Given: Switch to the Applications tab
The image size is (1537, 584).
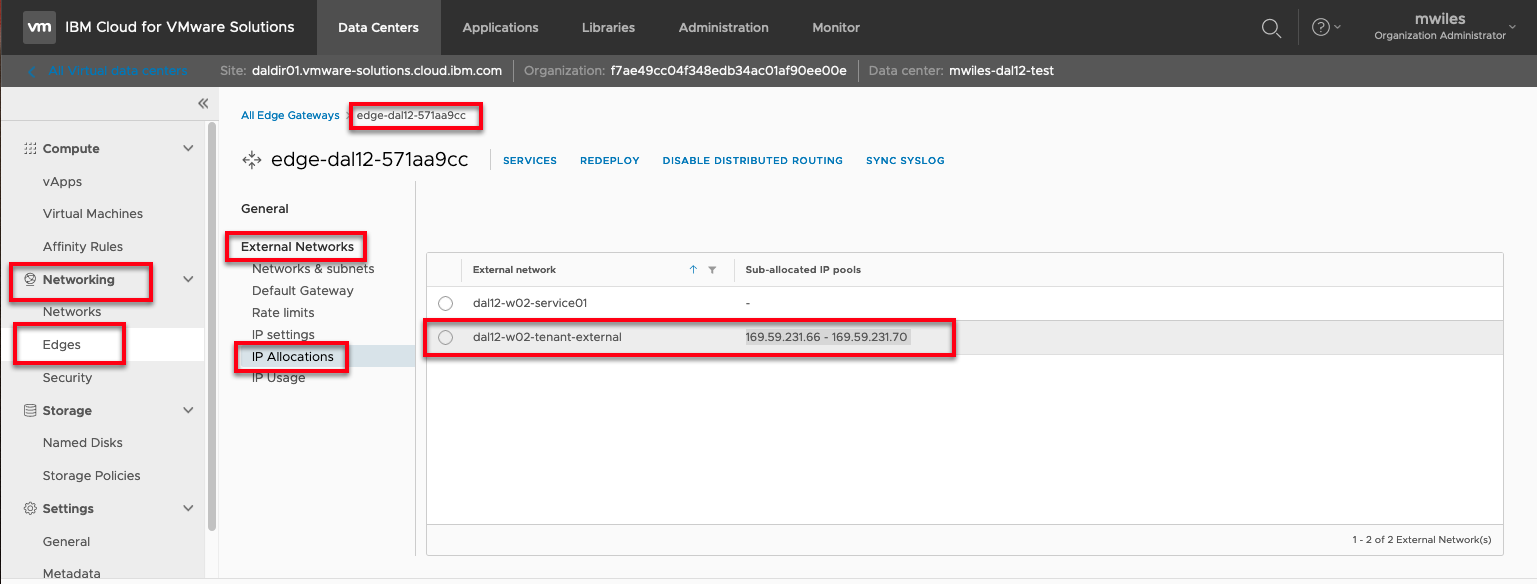Looking at the screenshot, I should pyautogui.click(x=500, y=28).
